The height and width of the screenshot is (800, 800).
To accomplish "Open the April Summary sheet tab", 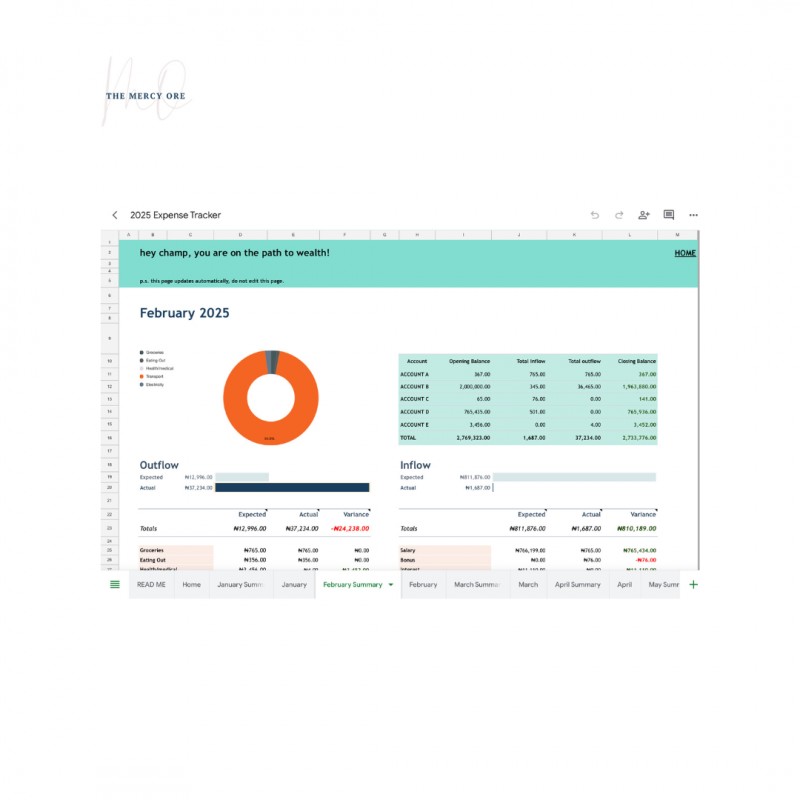I will click(x=578, y=584).
